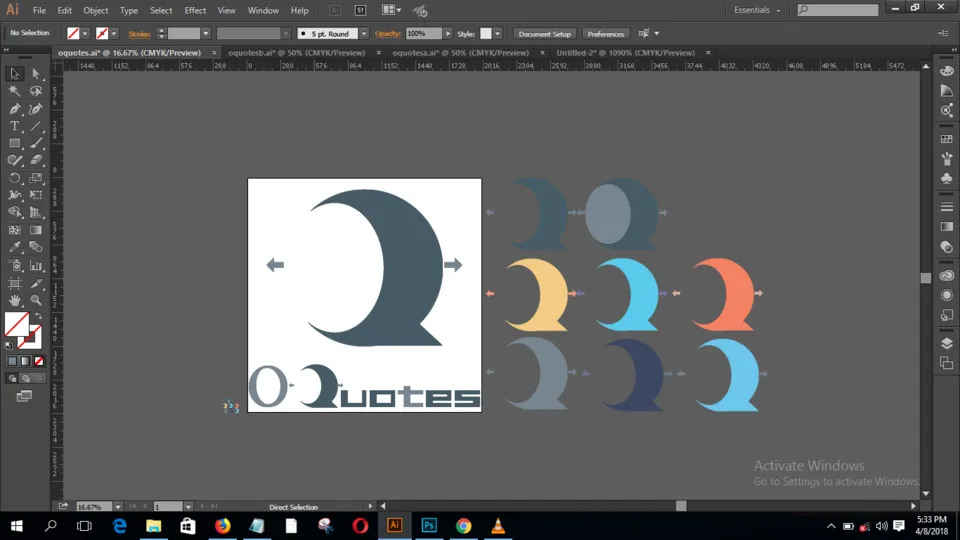Activate the Type tool
This screenshot has height=540, width=960.
(15, 126)
